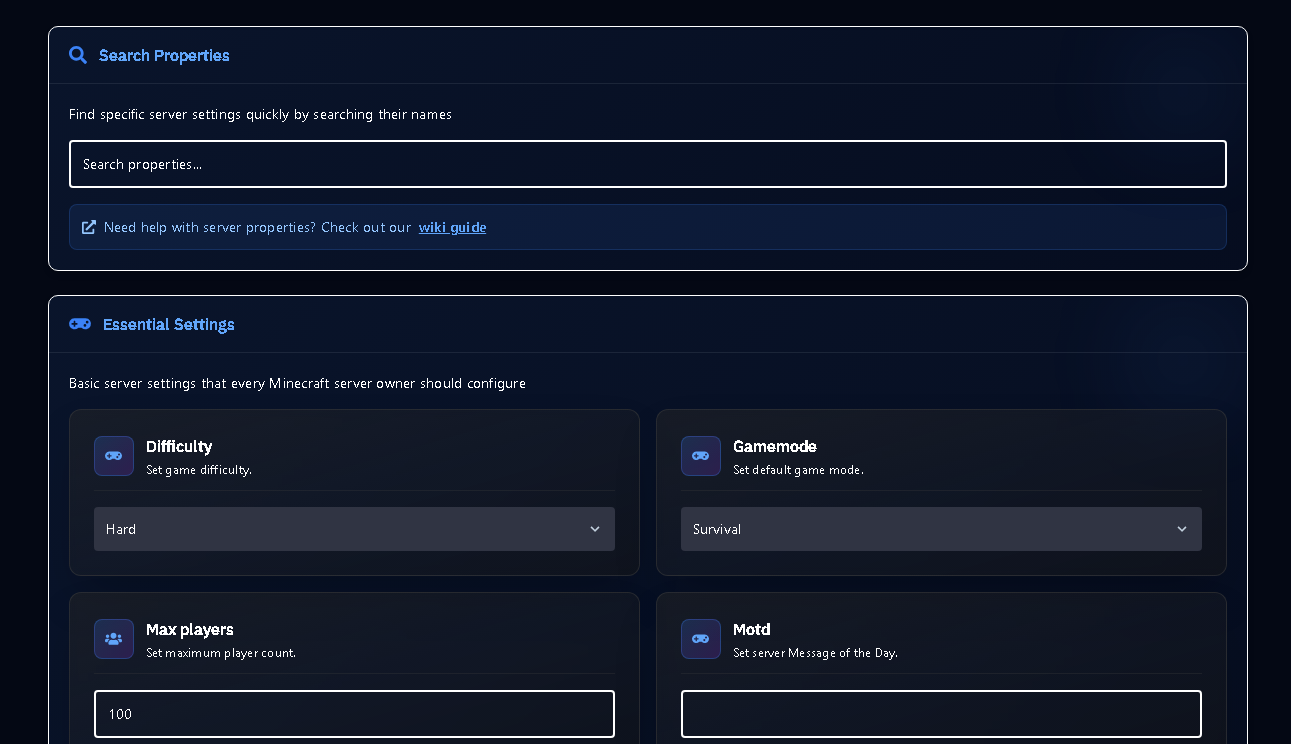Click the empty Motd text field
Viewport: 1291px width, 744px height.
point(941,713)
